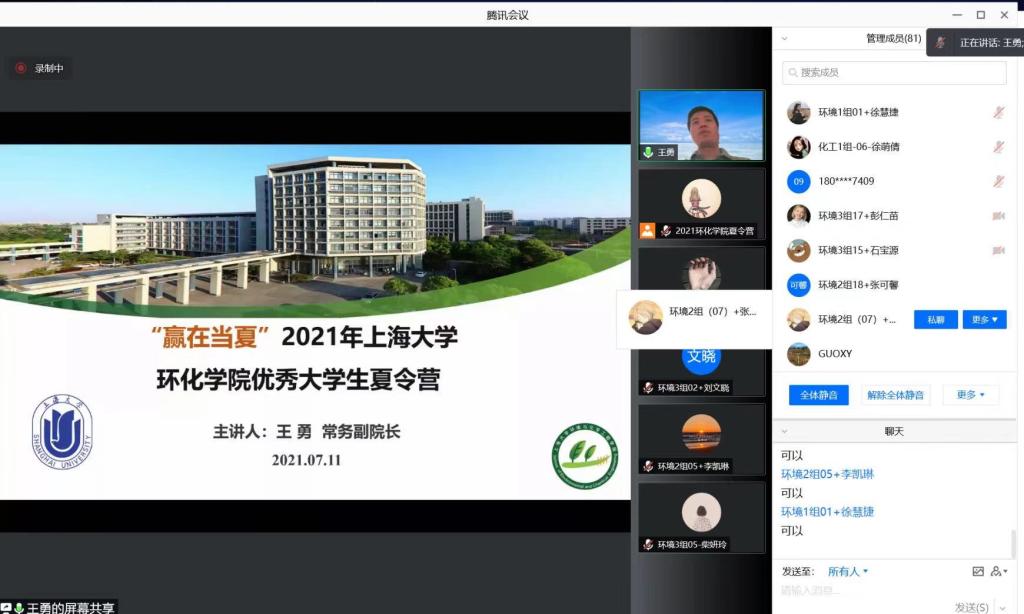Select 2021环化学院夏令营 participant tile

[x=701, y=204]
